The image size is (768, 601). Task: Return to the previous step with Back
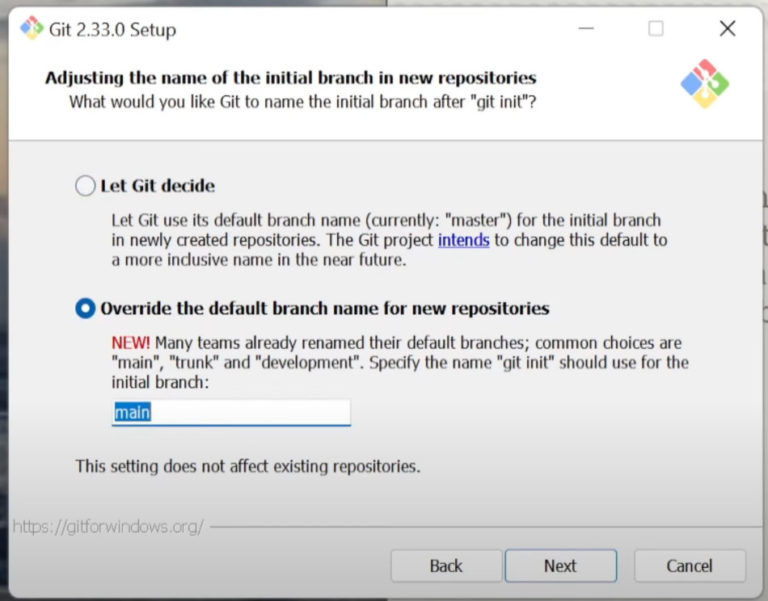tap(446, 566)
